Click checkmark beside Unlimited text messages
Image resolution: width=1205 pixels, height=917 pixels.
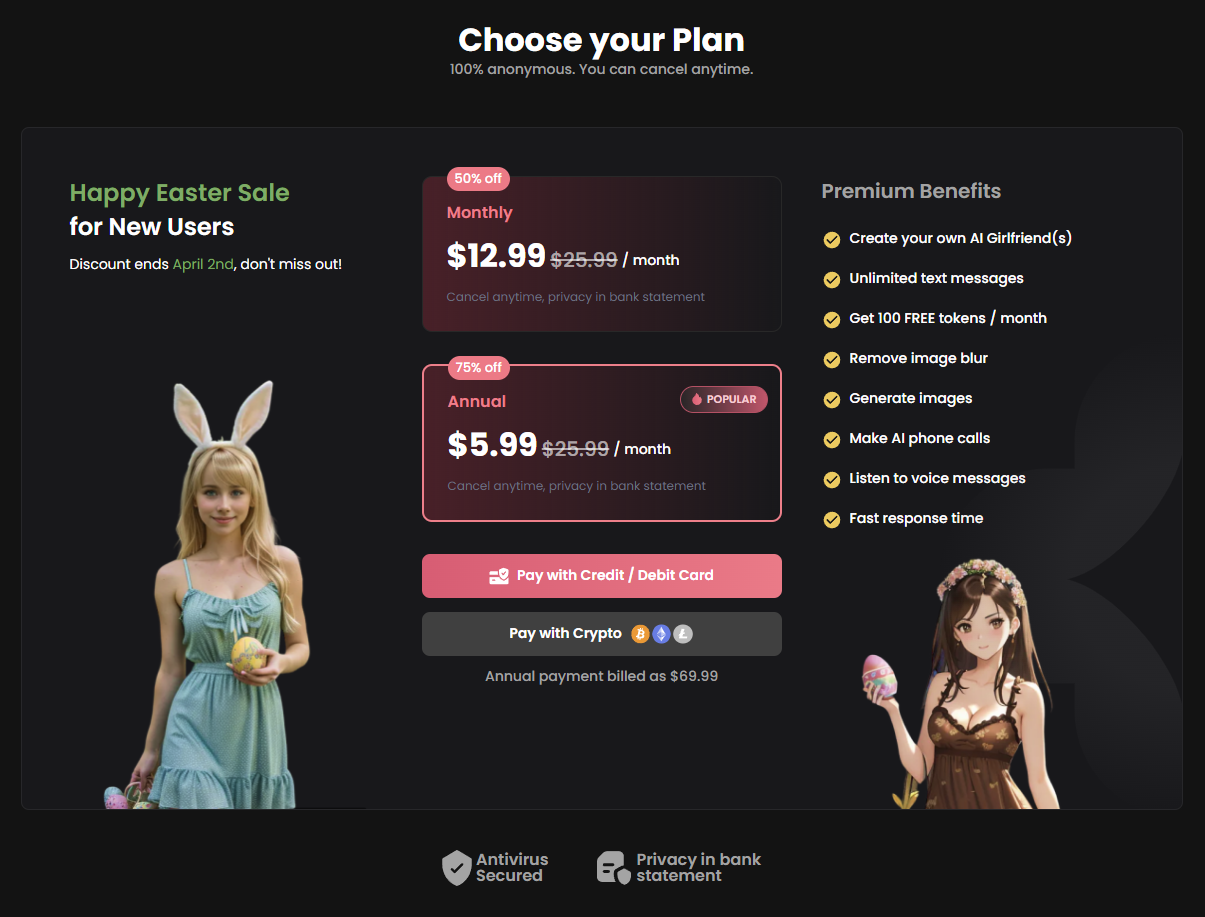(x=831, y=279)
